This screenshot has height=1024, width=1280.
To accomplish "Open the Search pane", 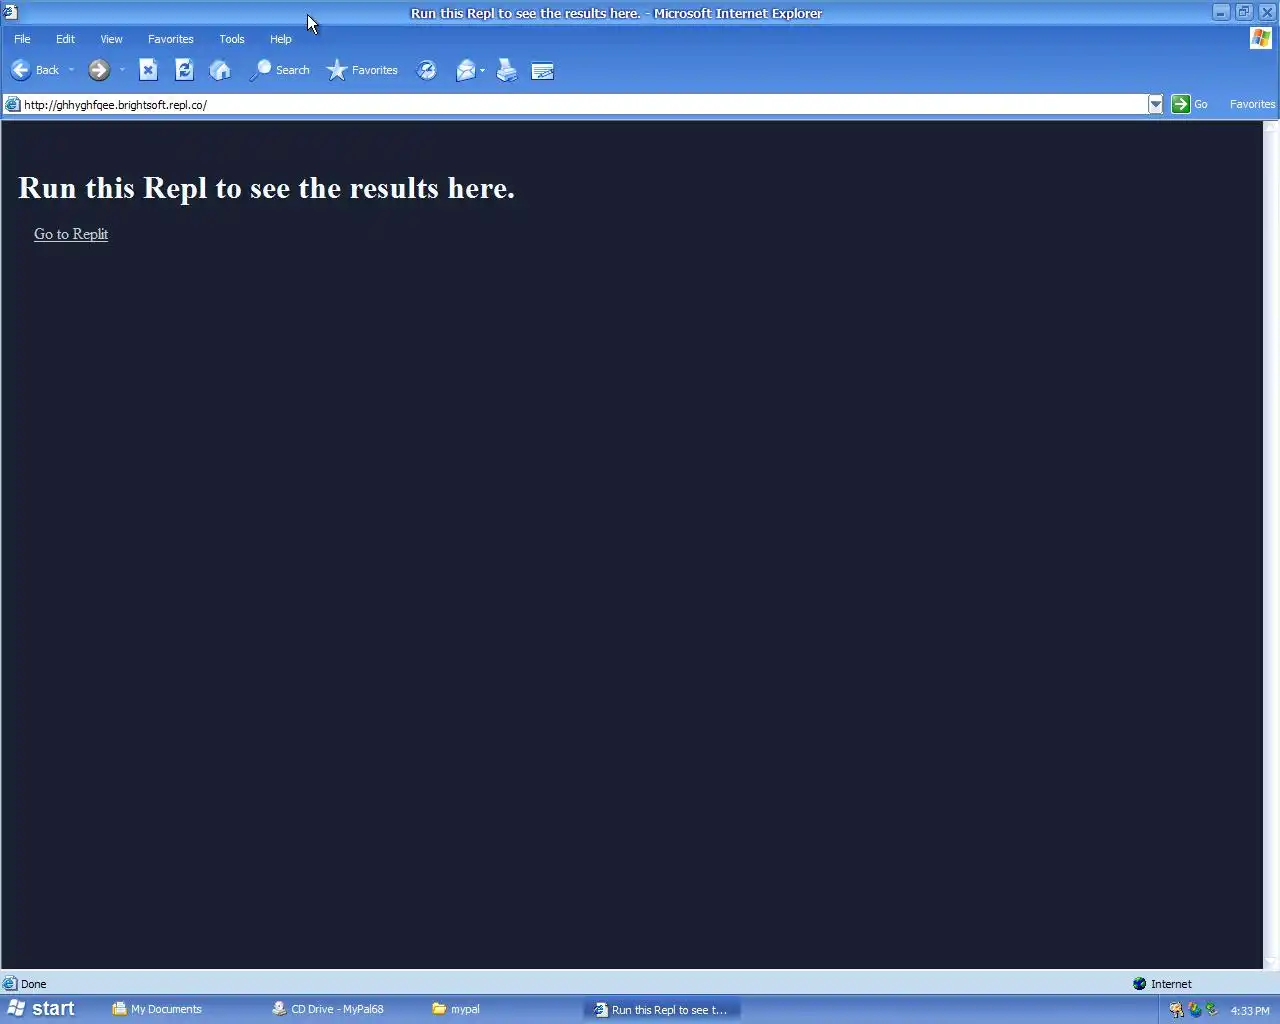I will [280, 70].
